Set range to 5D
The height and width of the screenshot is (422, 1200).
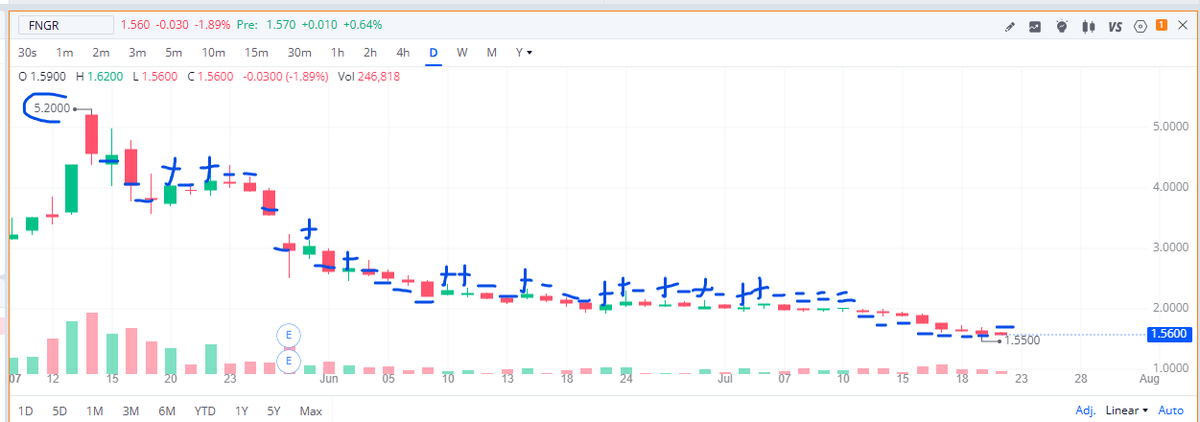pos(60,411)
